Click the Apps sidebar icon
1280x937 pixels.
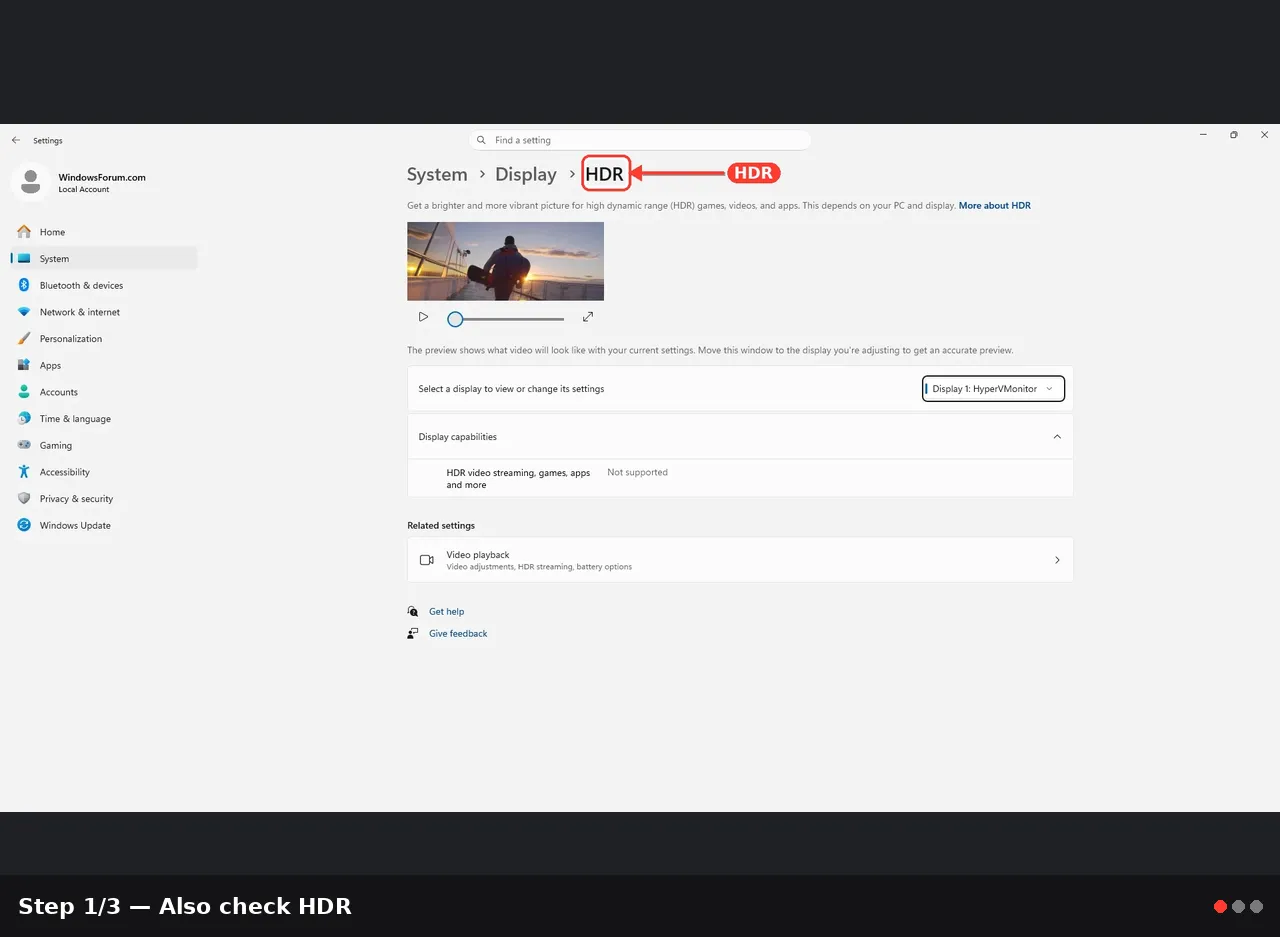[x=24, y=365]
